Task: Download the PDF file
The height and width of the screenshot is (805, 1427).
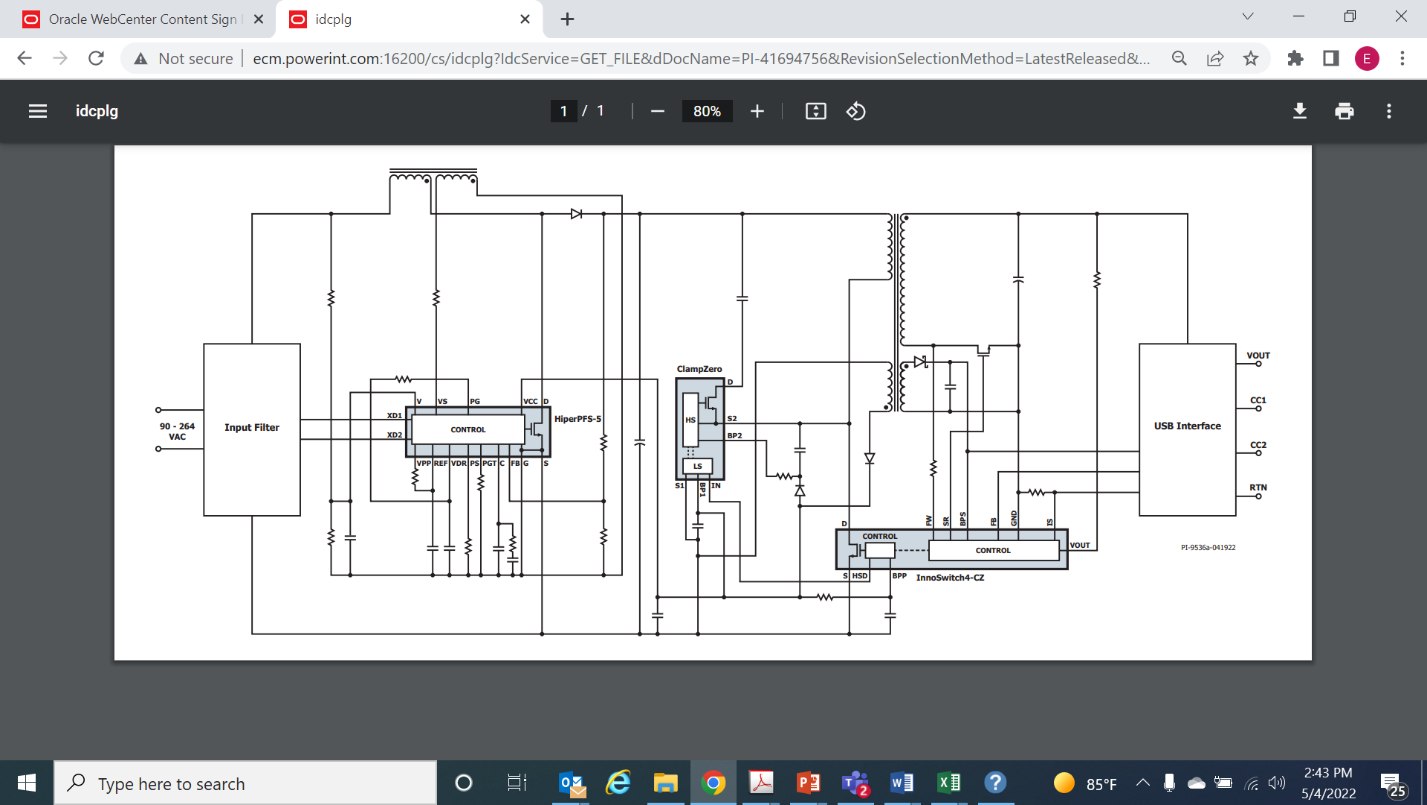Action: [1299, 111]
